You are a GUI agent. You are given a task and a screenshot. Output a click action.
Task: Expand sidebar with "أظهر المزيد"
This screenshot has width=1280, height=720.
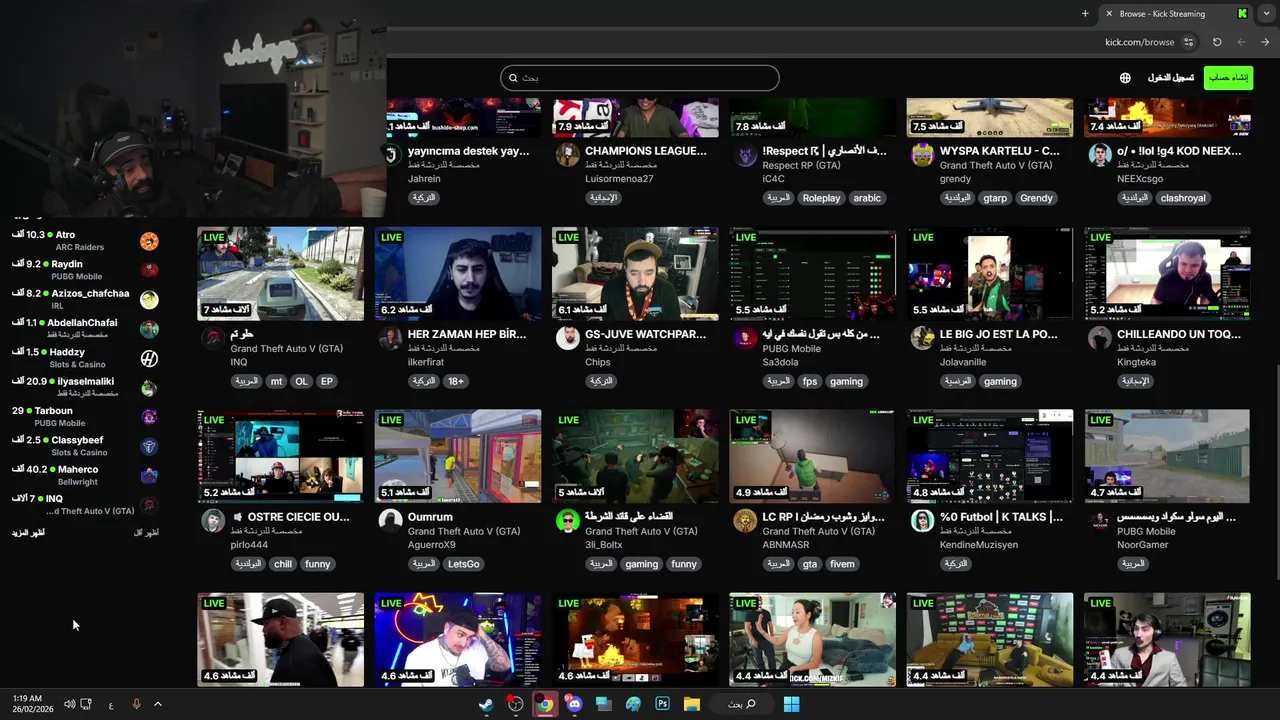(28, 532)
